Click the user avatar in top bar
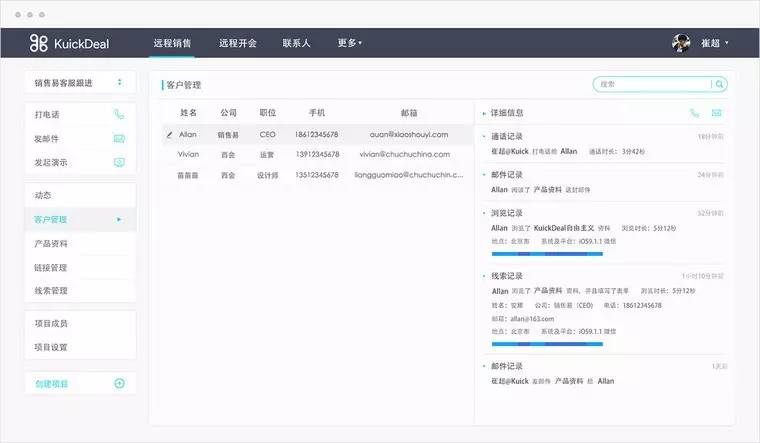 point(682,43)
